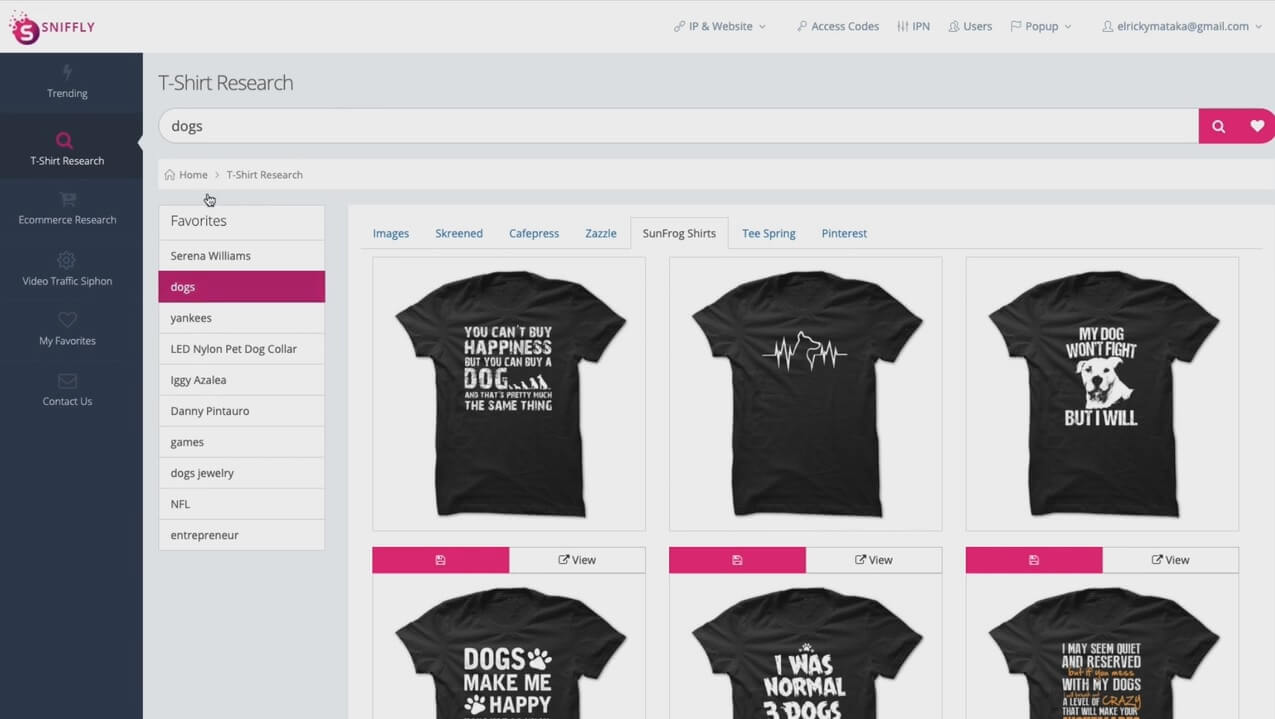View the 'Happiness dog' shirt
The height and width of the screenshot is (719, 1275).
point(577,560)
